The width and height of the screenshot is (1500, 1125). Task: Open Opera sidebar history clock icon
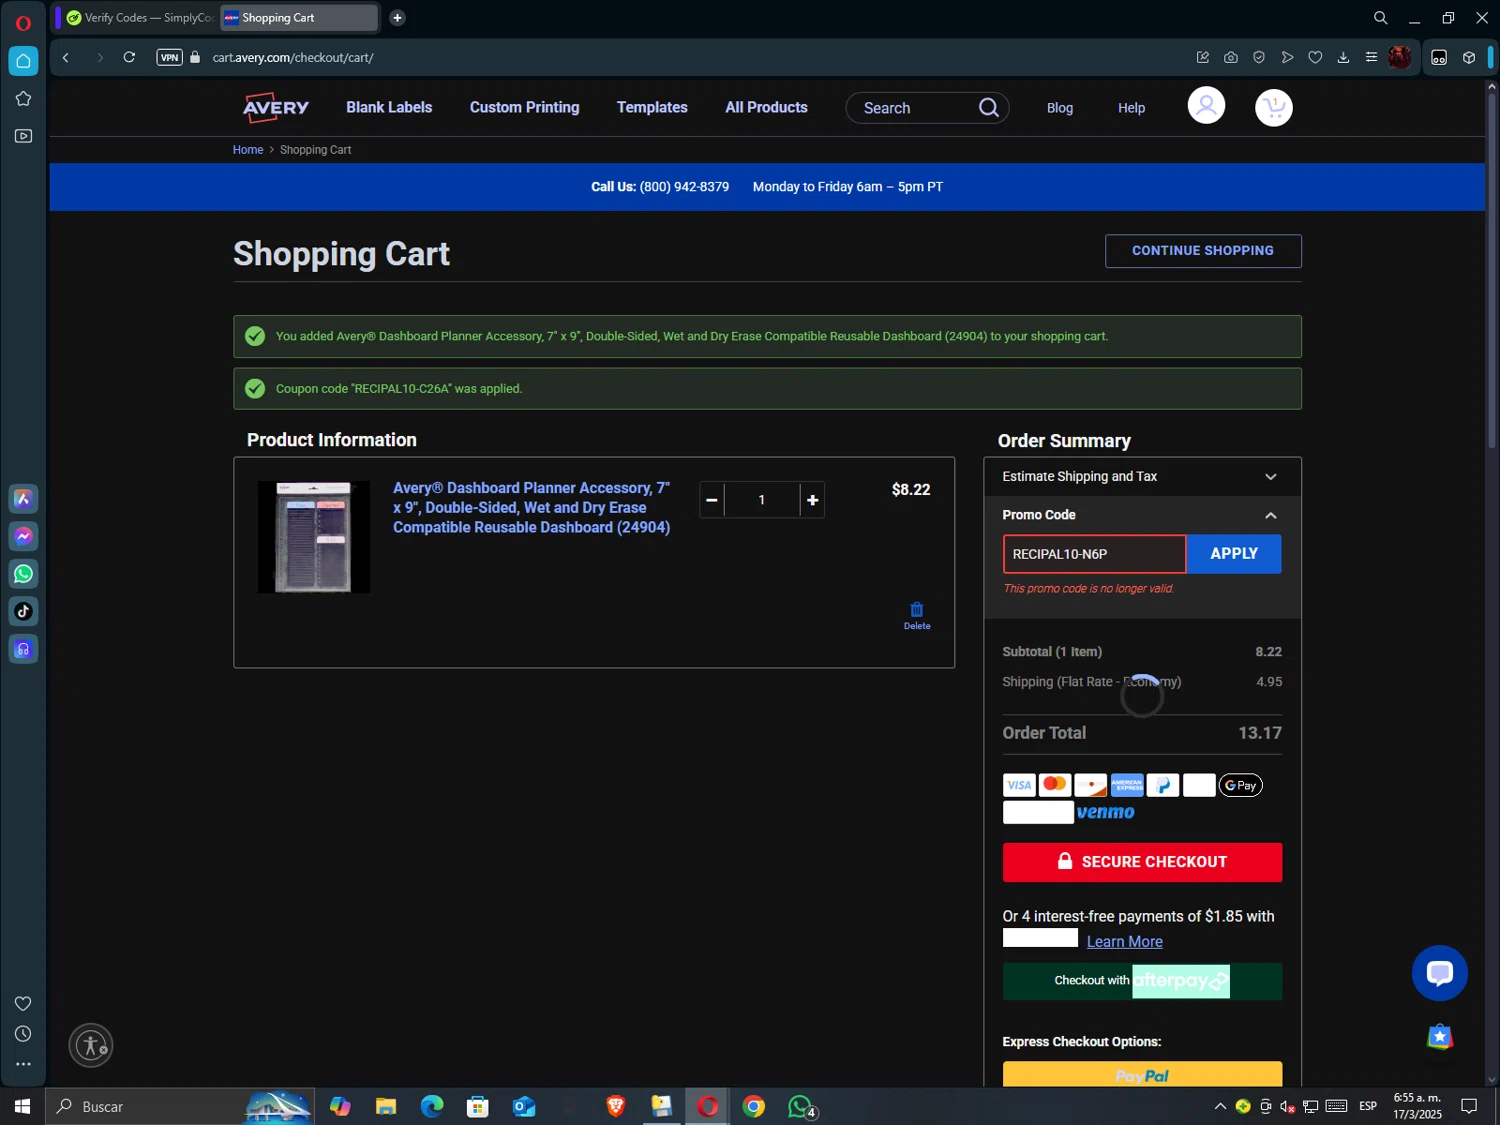tap(23, 1034)
